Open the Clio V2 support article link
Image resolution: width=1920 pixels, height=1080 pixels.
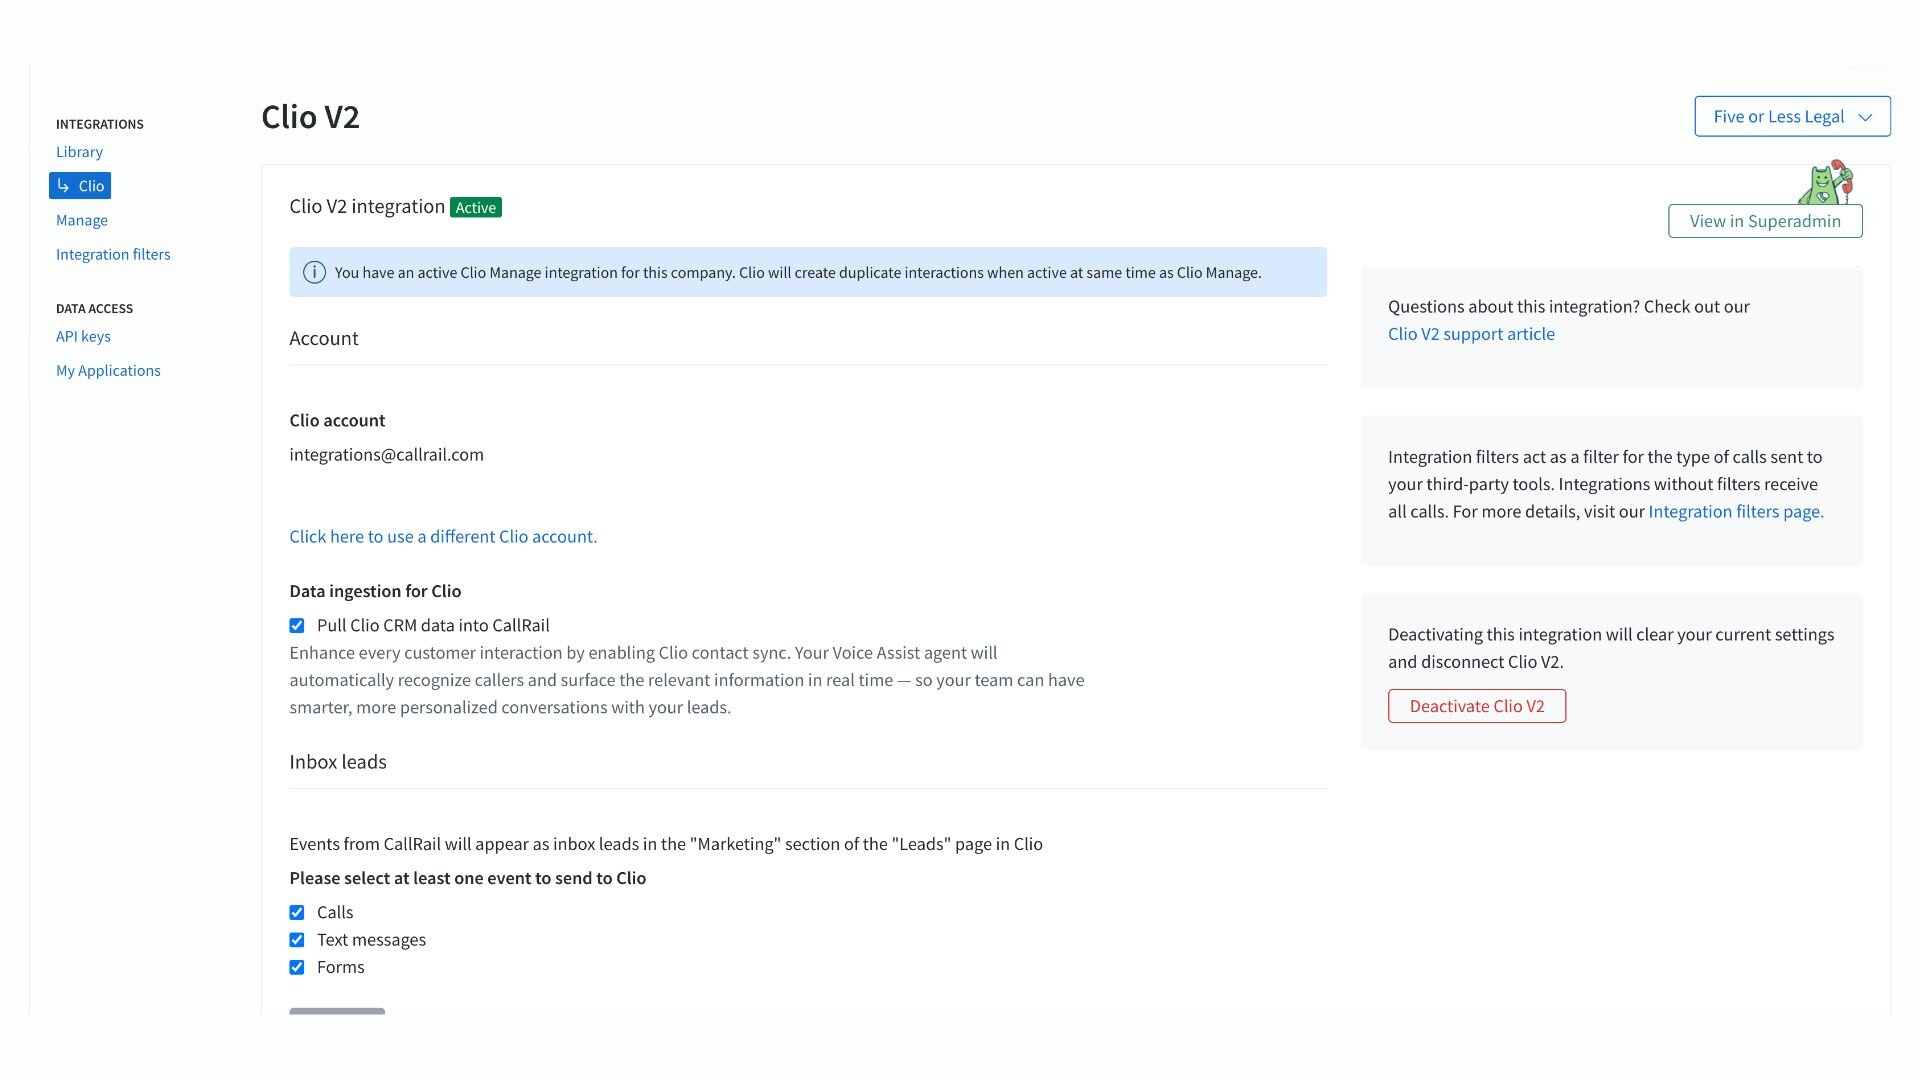coord(1471,334)
